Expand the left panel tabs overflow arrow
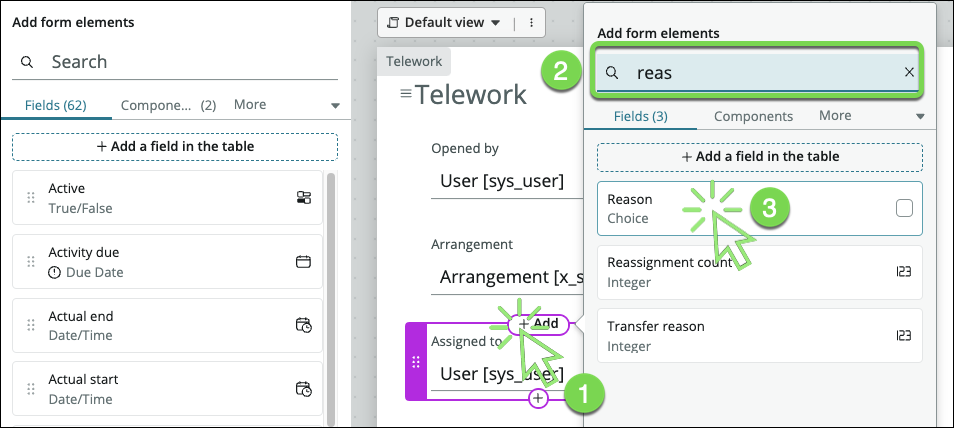The width and height of the screenshot is (954, 428). (x=335, y=105)
